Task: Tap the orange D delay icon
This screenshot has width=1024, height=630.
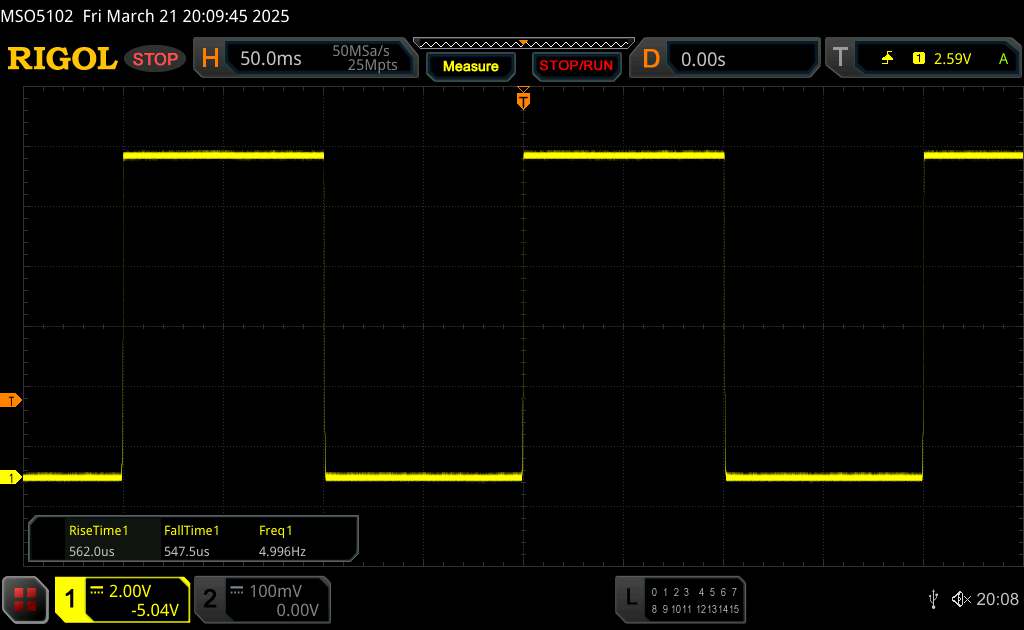Action: 651,59
